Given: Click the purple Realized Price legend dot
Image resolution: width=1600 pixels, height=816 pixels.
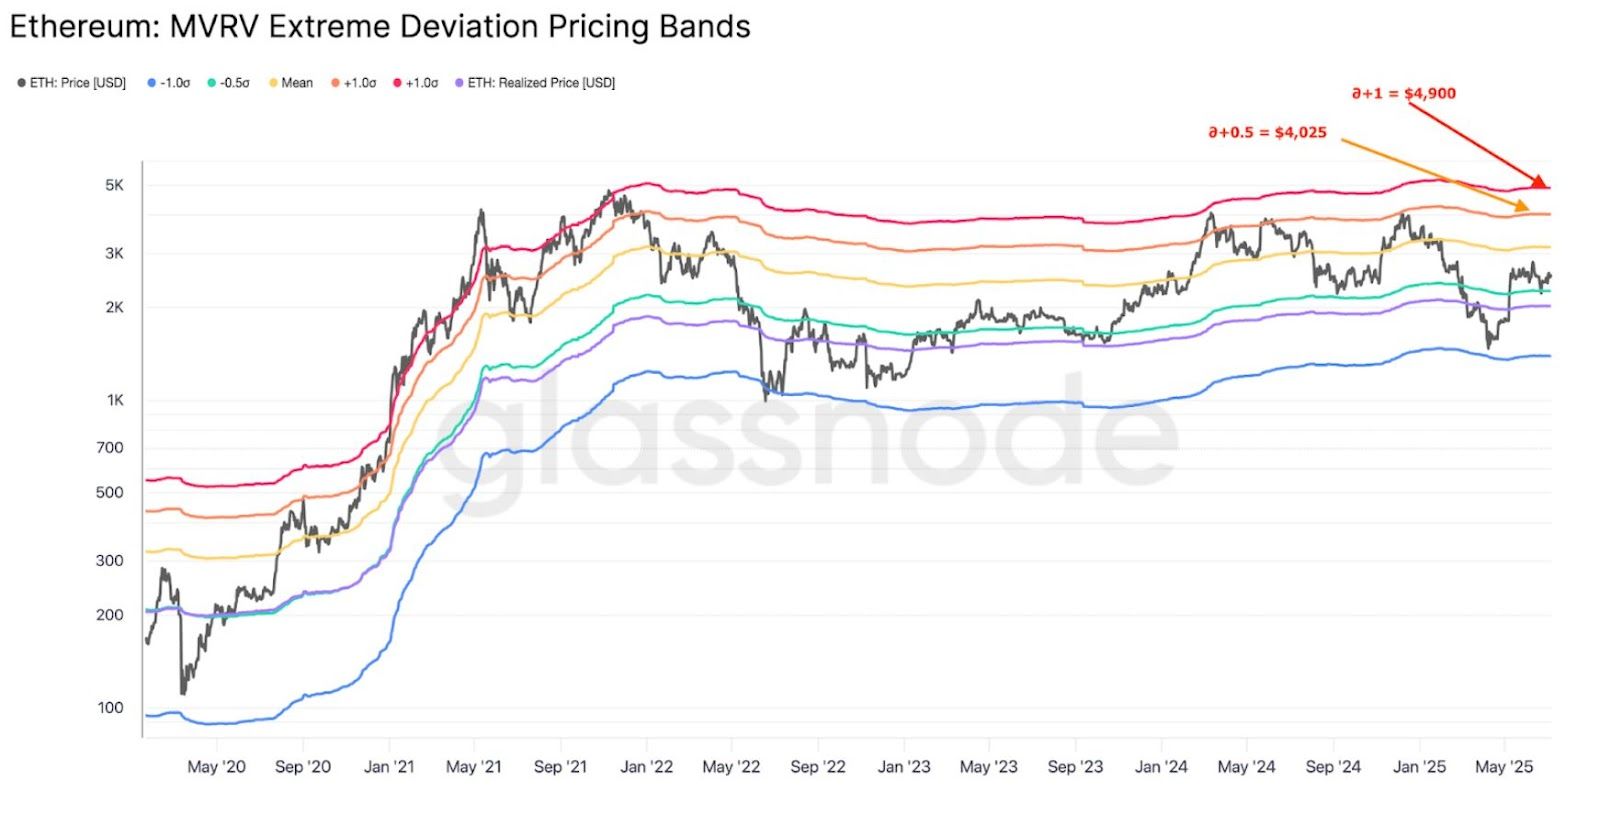Looking at the screenshot, I should coord(460,83).
